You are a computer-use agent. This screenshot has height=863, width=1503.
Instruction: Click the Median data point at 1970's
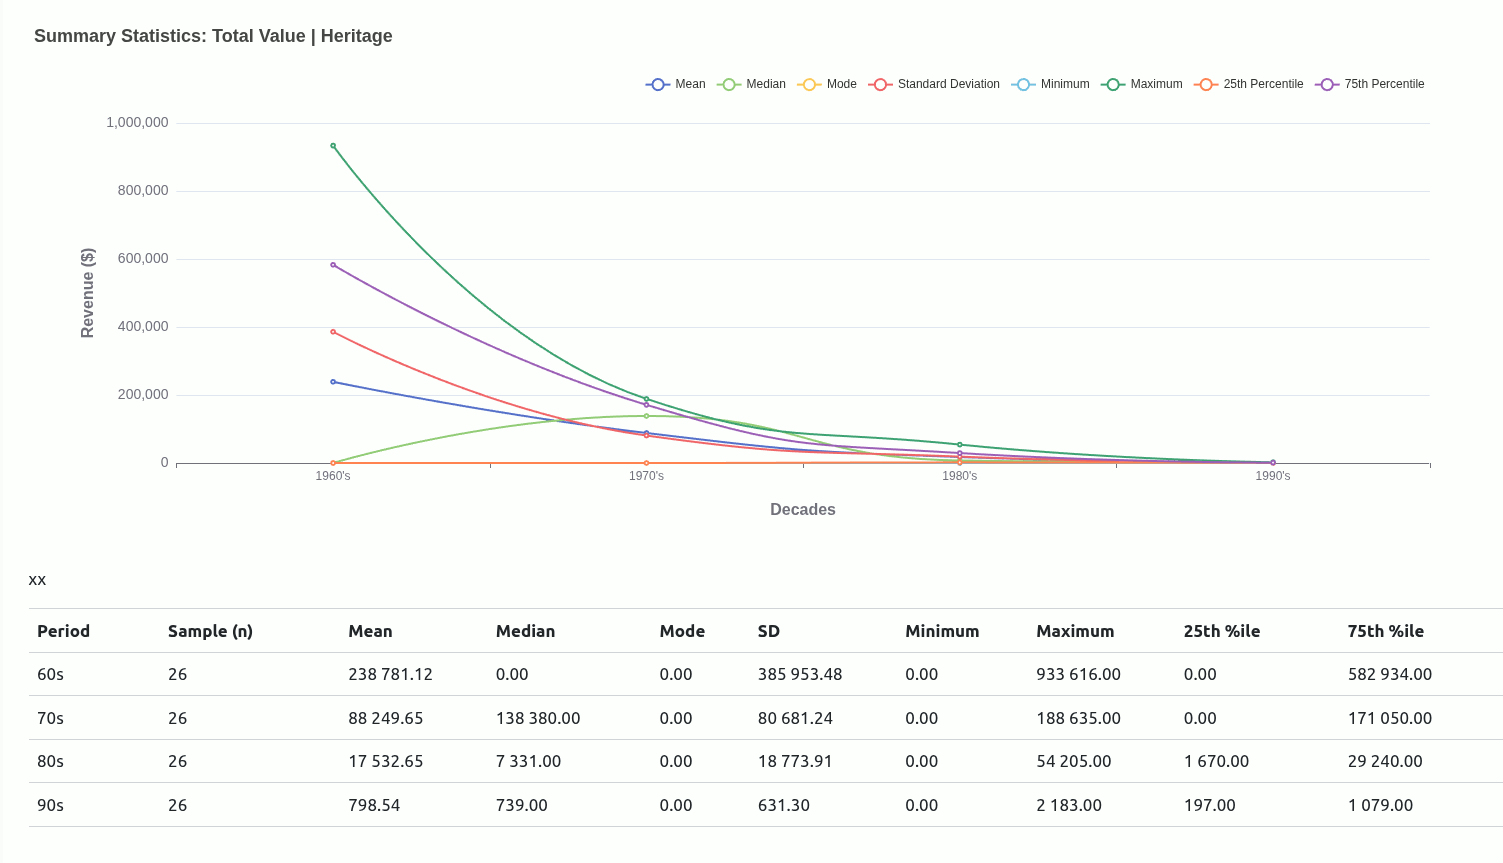tap(646, 416)
